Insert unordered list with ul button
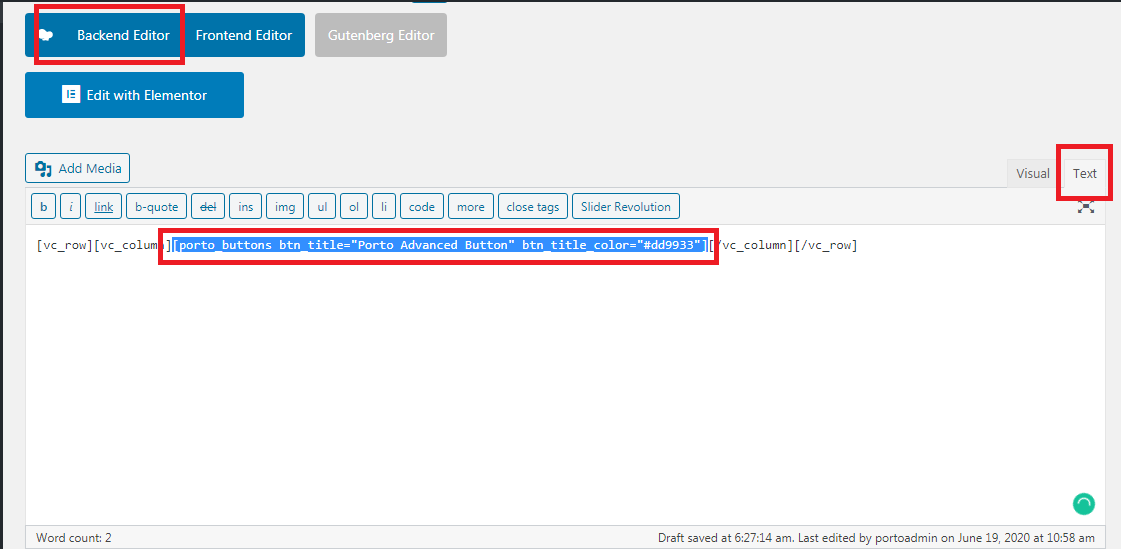Image resolution: width=1121 pixels, height=549 pixels. pos(322,207)
